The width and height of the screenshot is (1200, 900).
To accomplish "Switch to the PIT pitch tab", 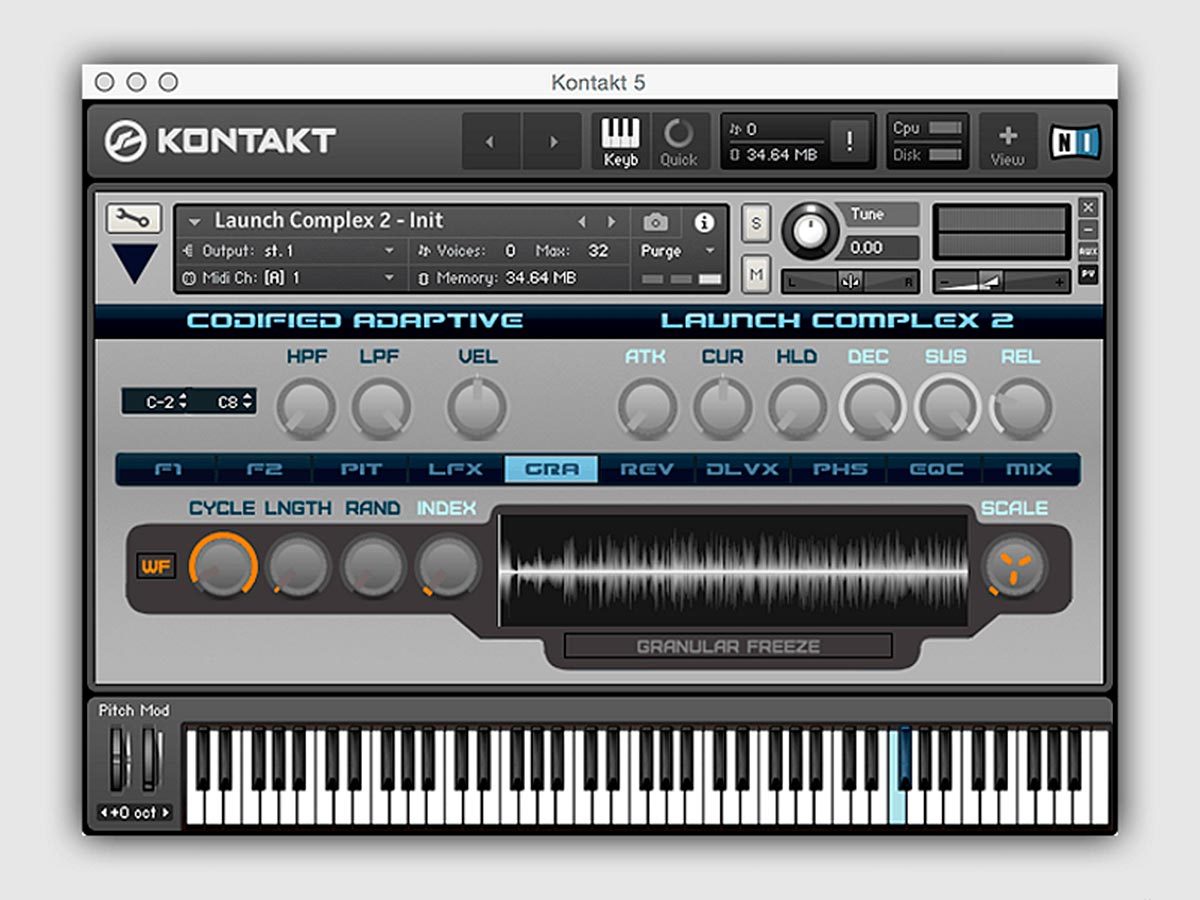I will pyautogui.click(x=360, y=469).
